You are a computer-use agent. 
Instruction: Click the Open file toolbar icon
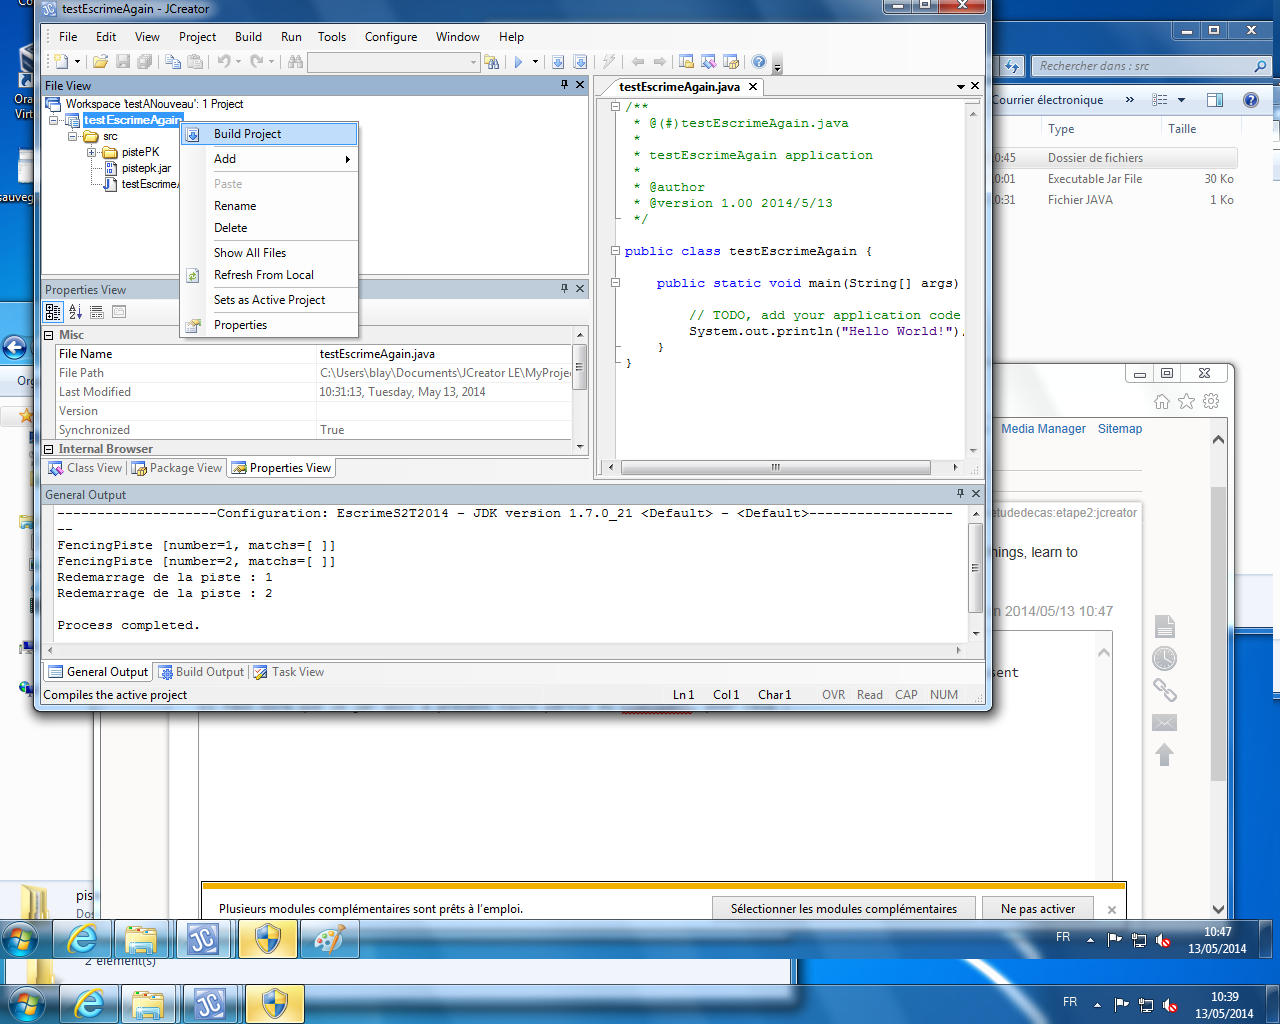[100, 62]
